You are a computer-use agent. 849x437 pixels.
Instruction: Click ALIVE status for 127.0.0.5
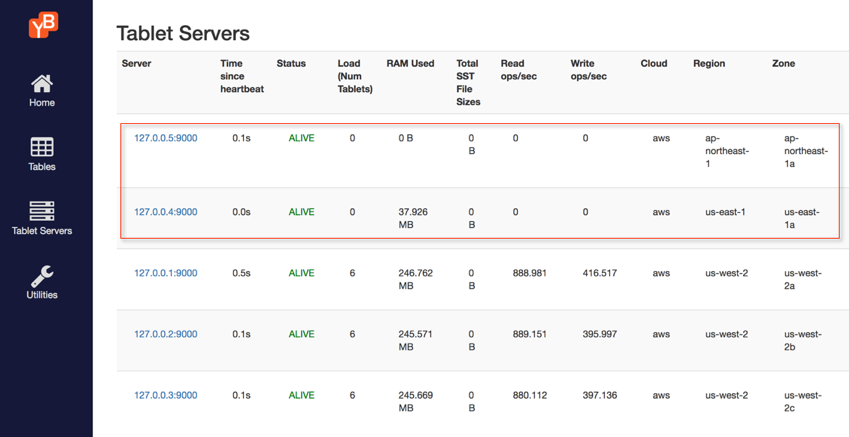coord(301,138)
